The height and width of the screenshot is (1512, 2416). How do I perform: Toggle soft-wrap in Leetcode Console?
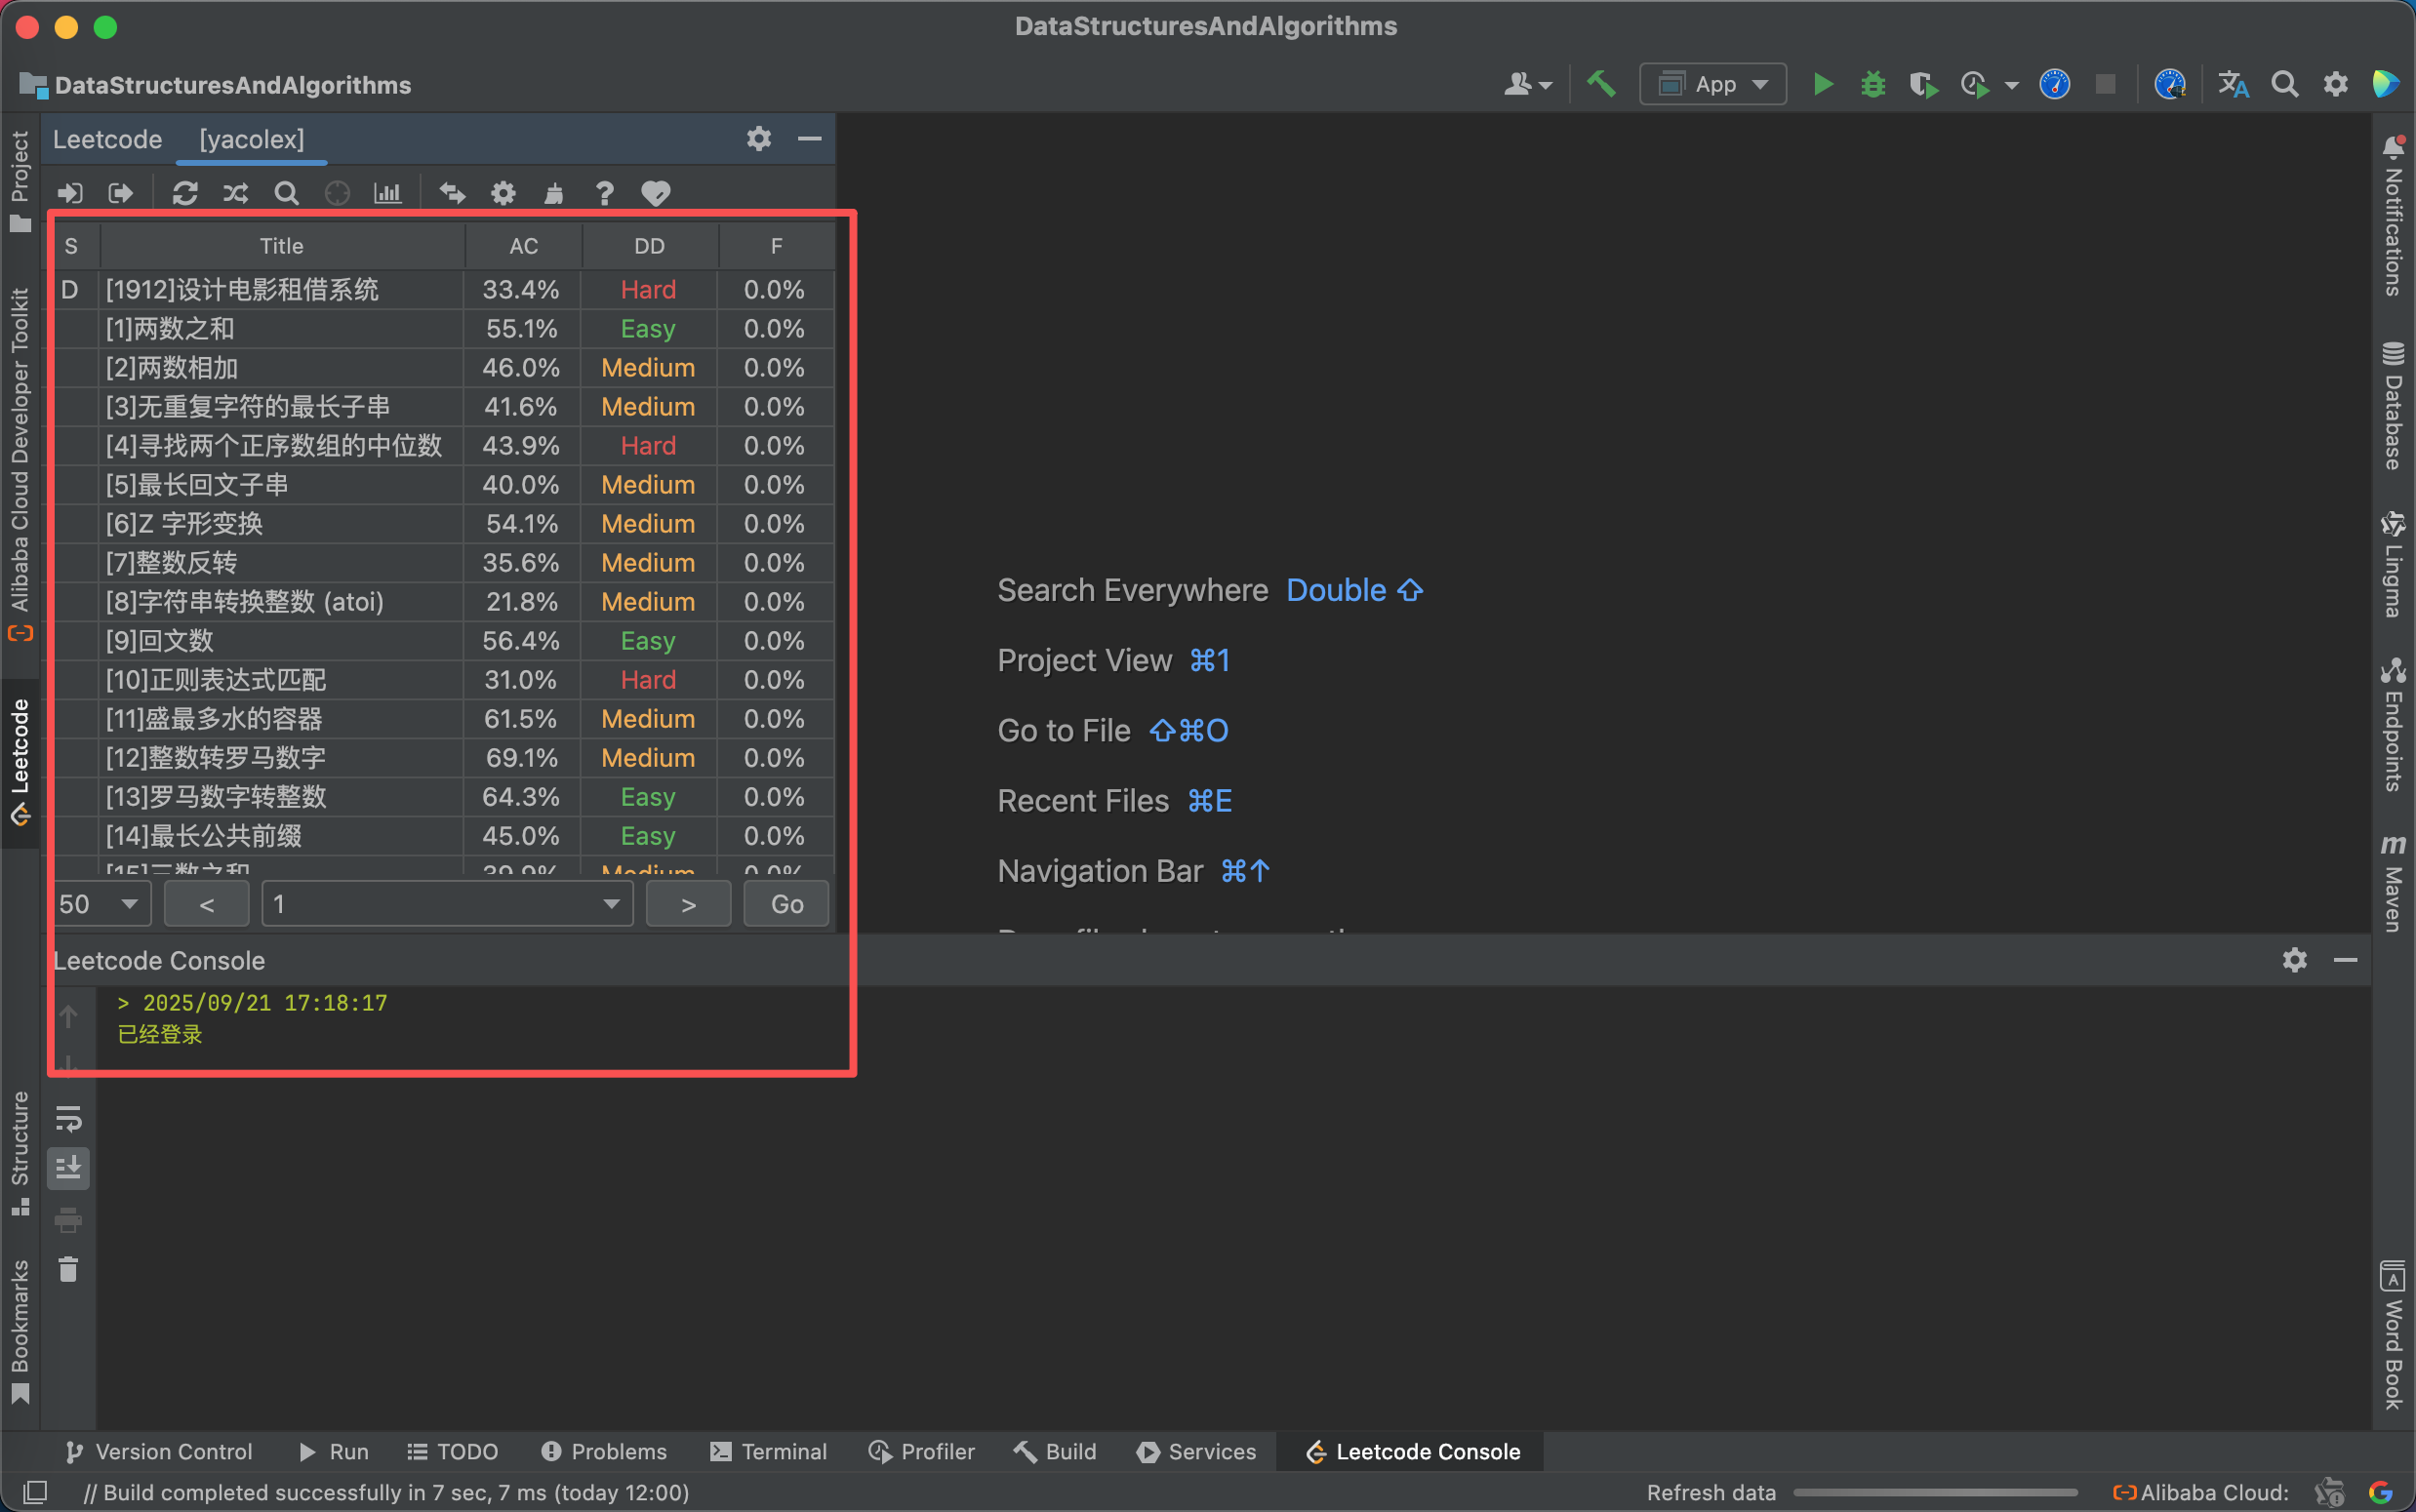pos(68,1118)
